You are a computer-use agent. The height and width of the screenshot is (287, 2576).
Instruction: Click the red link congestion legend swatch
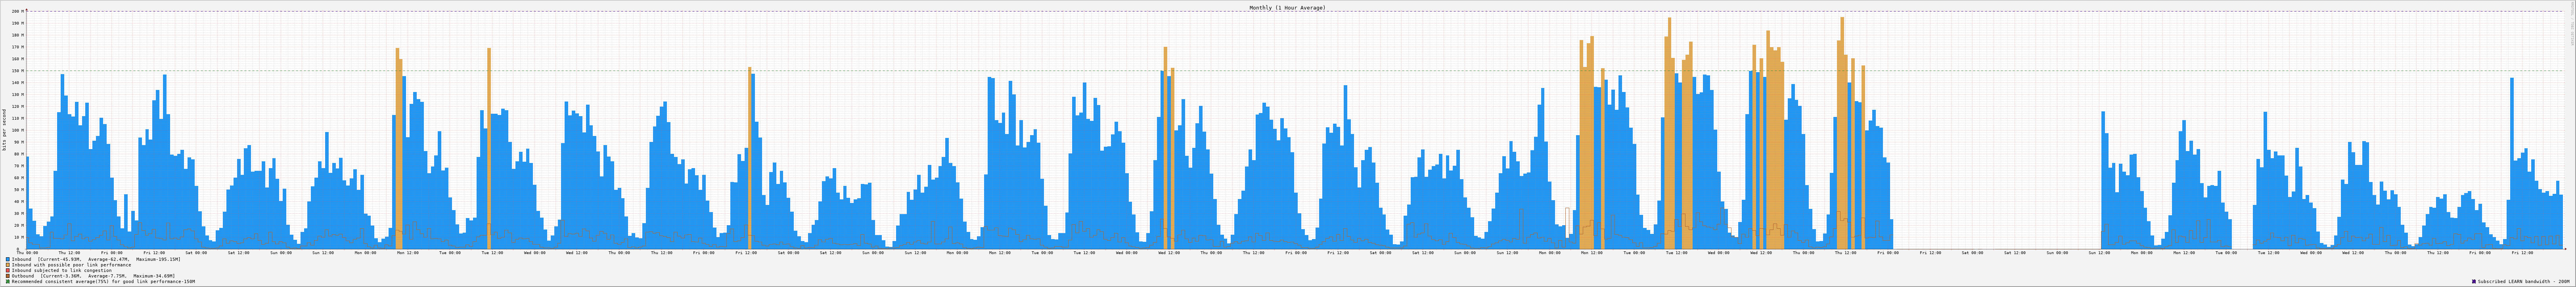[x=8, y=270]
